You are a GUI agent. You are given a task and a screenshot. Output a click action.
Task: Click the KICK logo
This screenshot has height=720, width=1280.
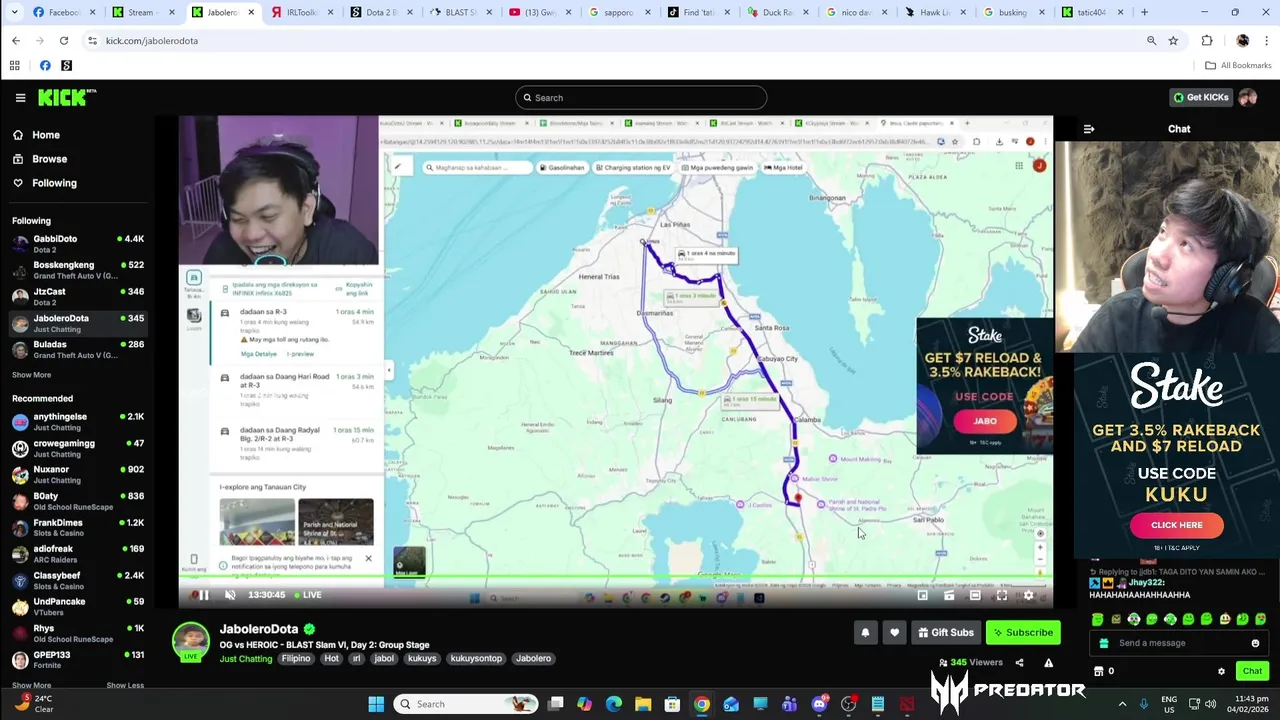(x=67, y=97)
